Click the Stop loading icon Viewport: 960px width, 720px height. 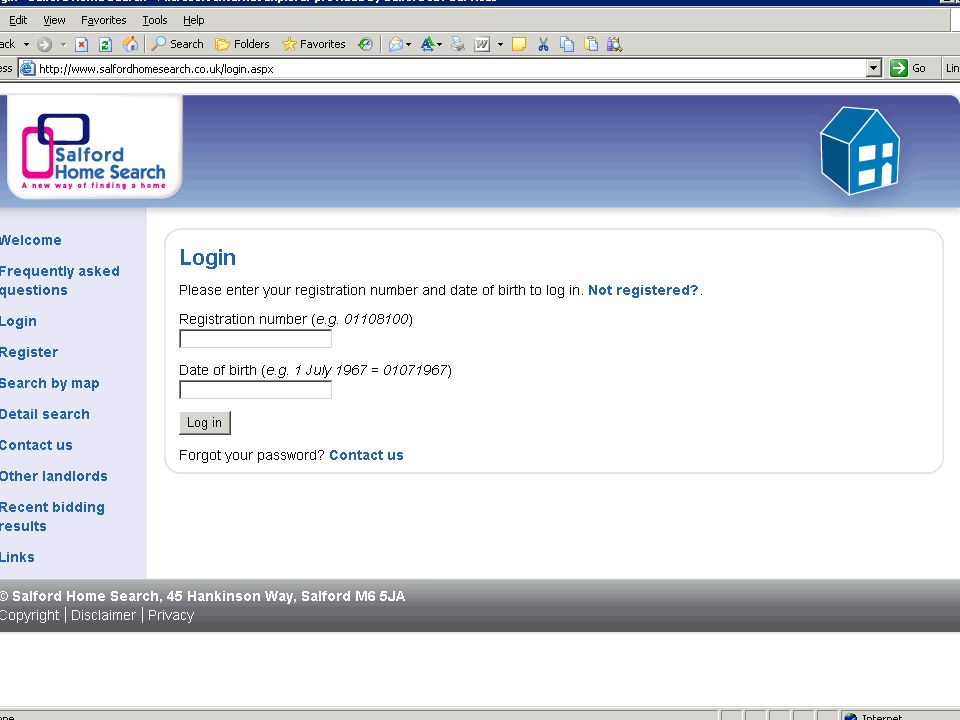pyautogui.click(x=81, y=44)
